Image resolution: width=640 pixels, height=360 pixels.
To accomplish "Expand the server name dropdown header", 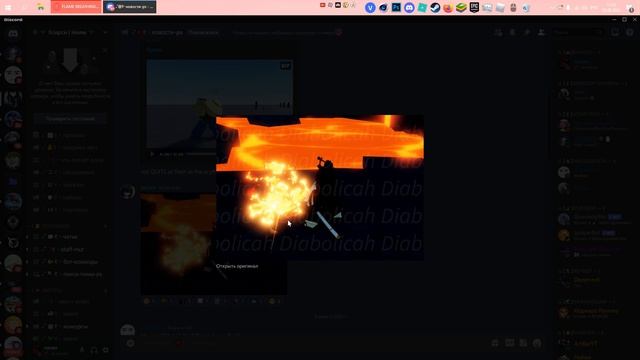I will click(x=70, y=32).
